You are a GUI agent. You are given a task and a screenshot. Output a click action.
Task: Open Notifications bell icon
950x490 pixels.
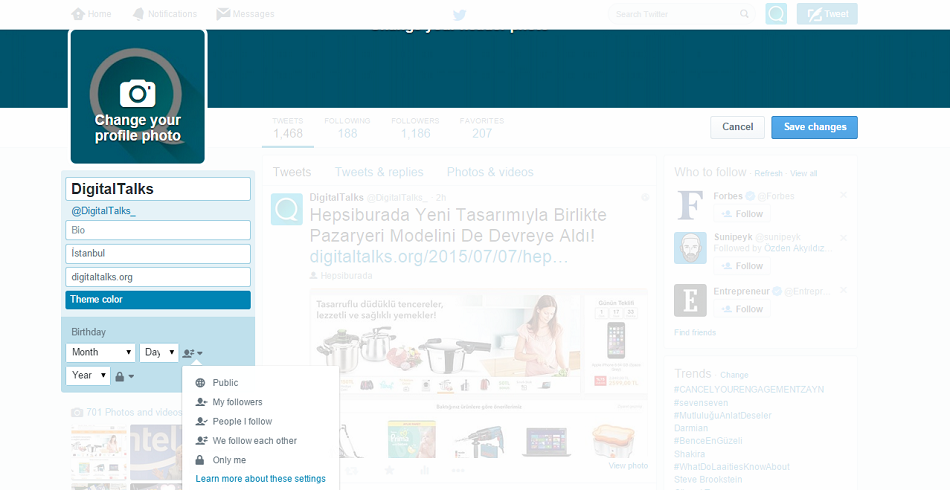pyautogui.click(x=138, y=14)
